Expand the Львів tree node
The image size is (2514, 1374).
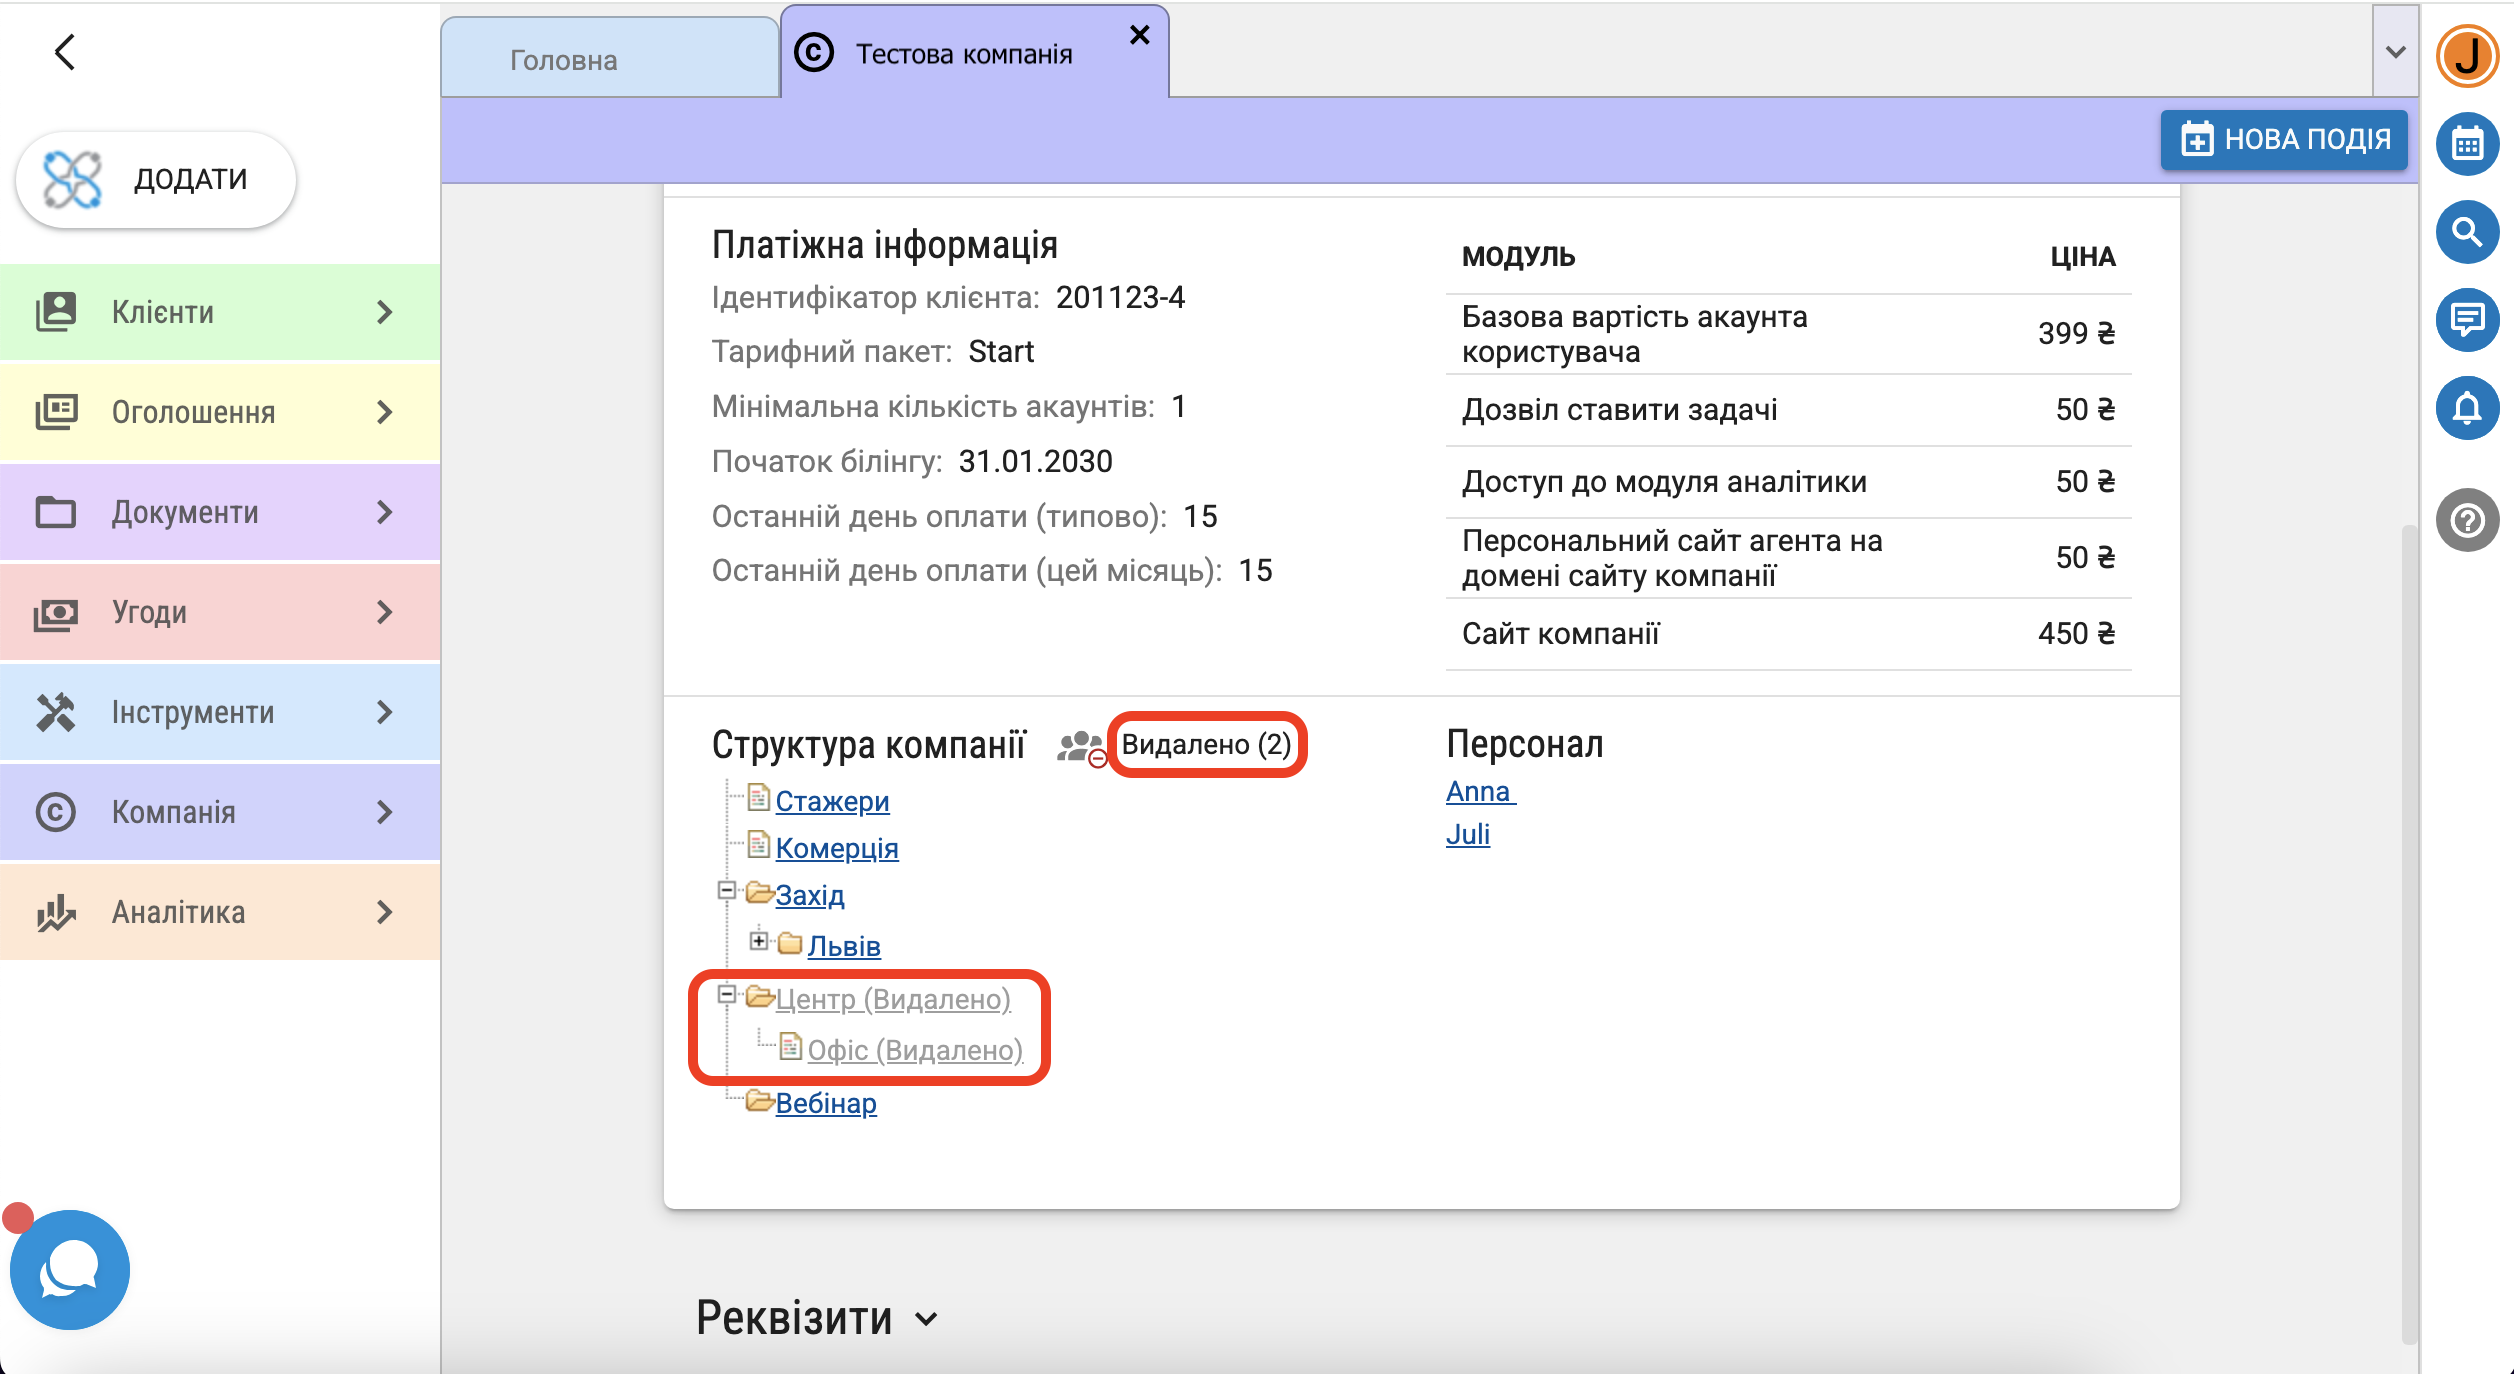pos(759,941)
